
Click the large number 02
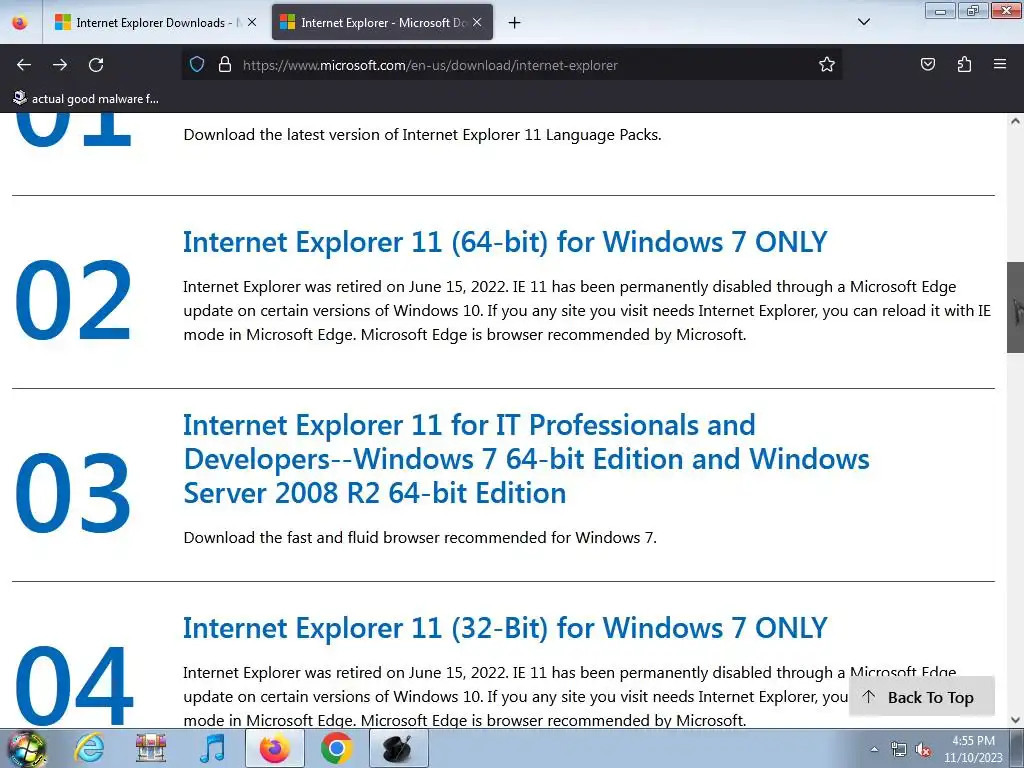(x=73, y=300)
